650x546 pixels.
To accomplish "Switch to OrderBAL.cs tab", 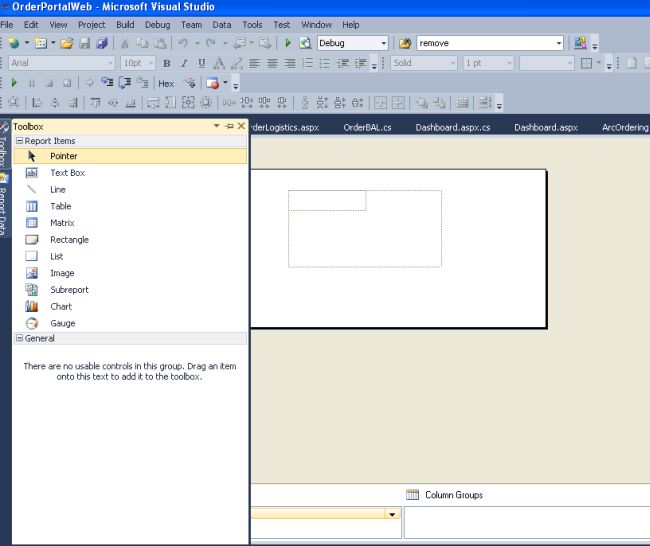I will click(x=367, y=128).
